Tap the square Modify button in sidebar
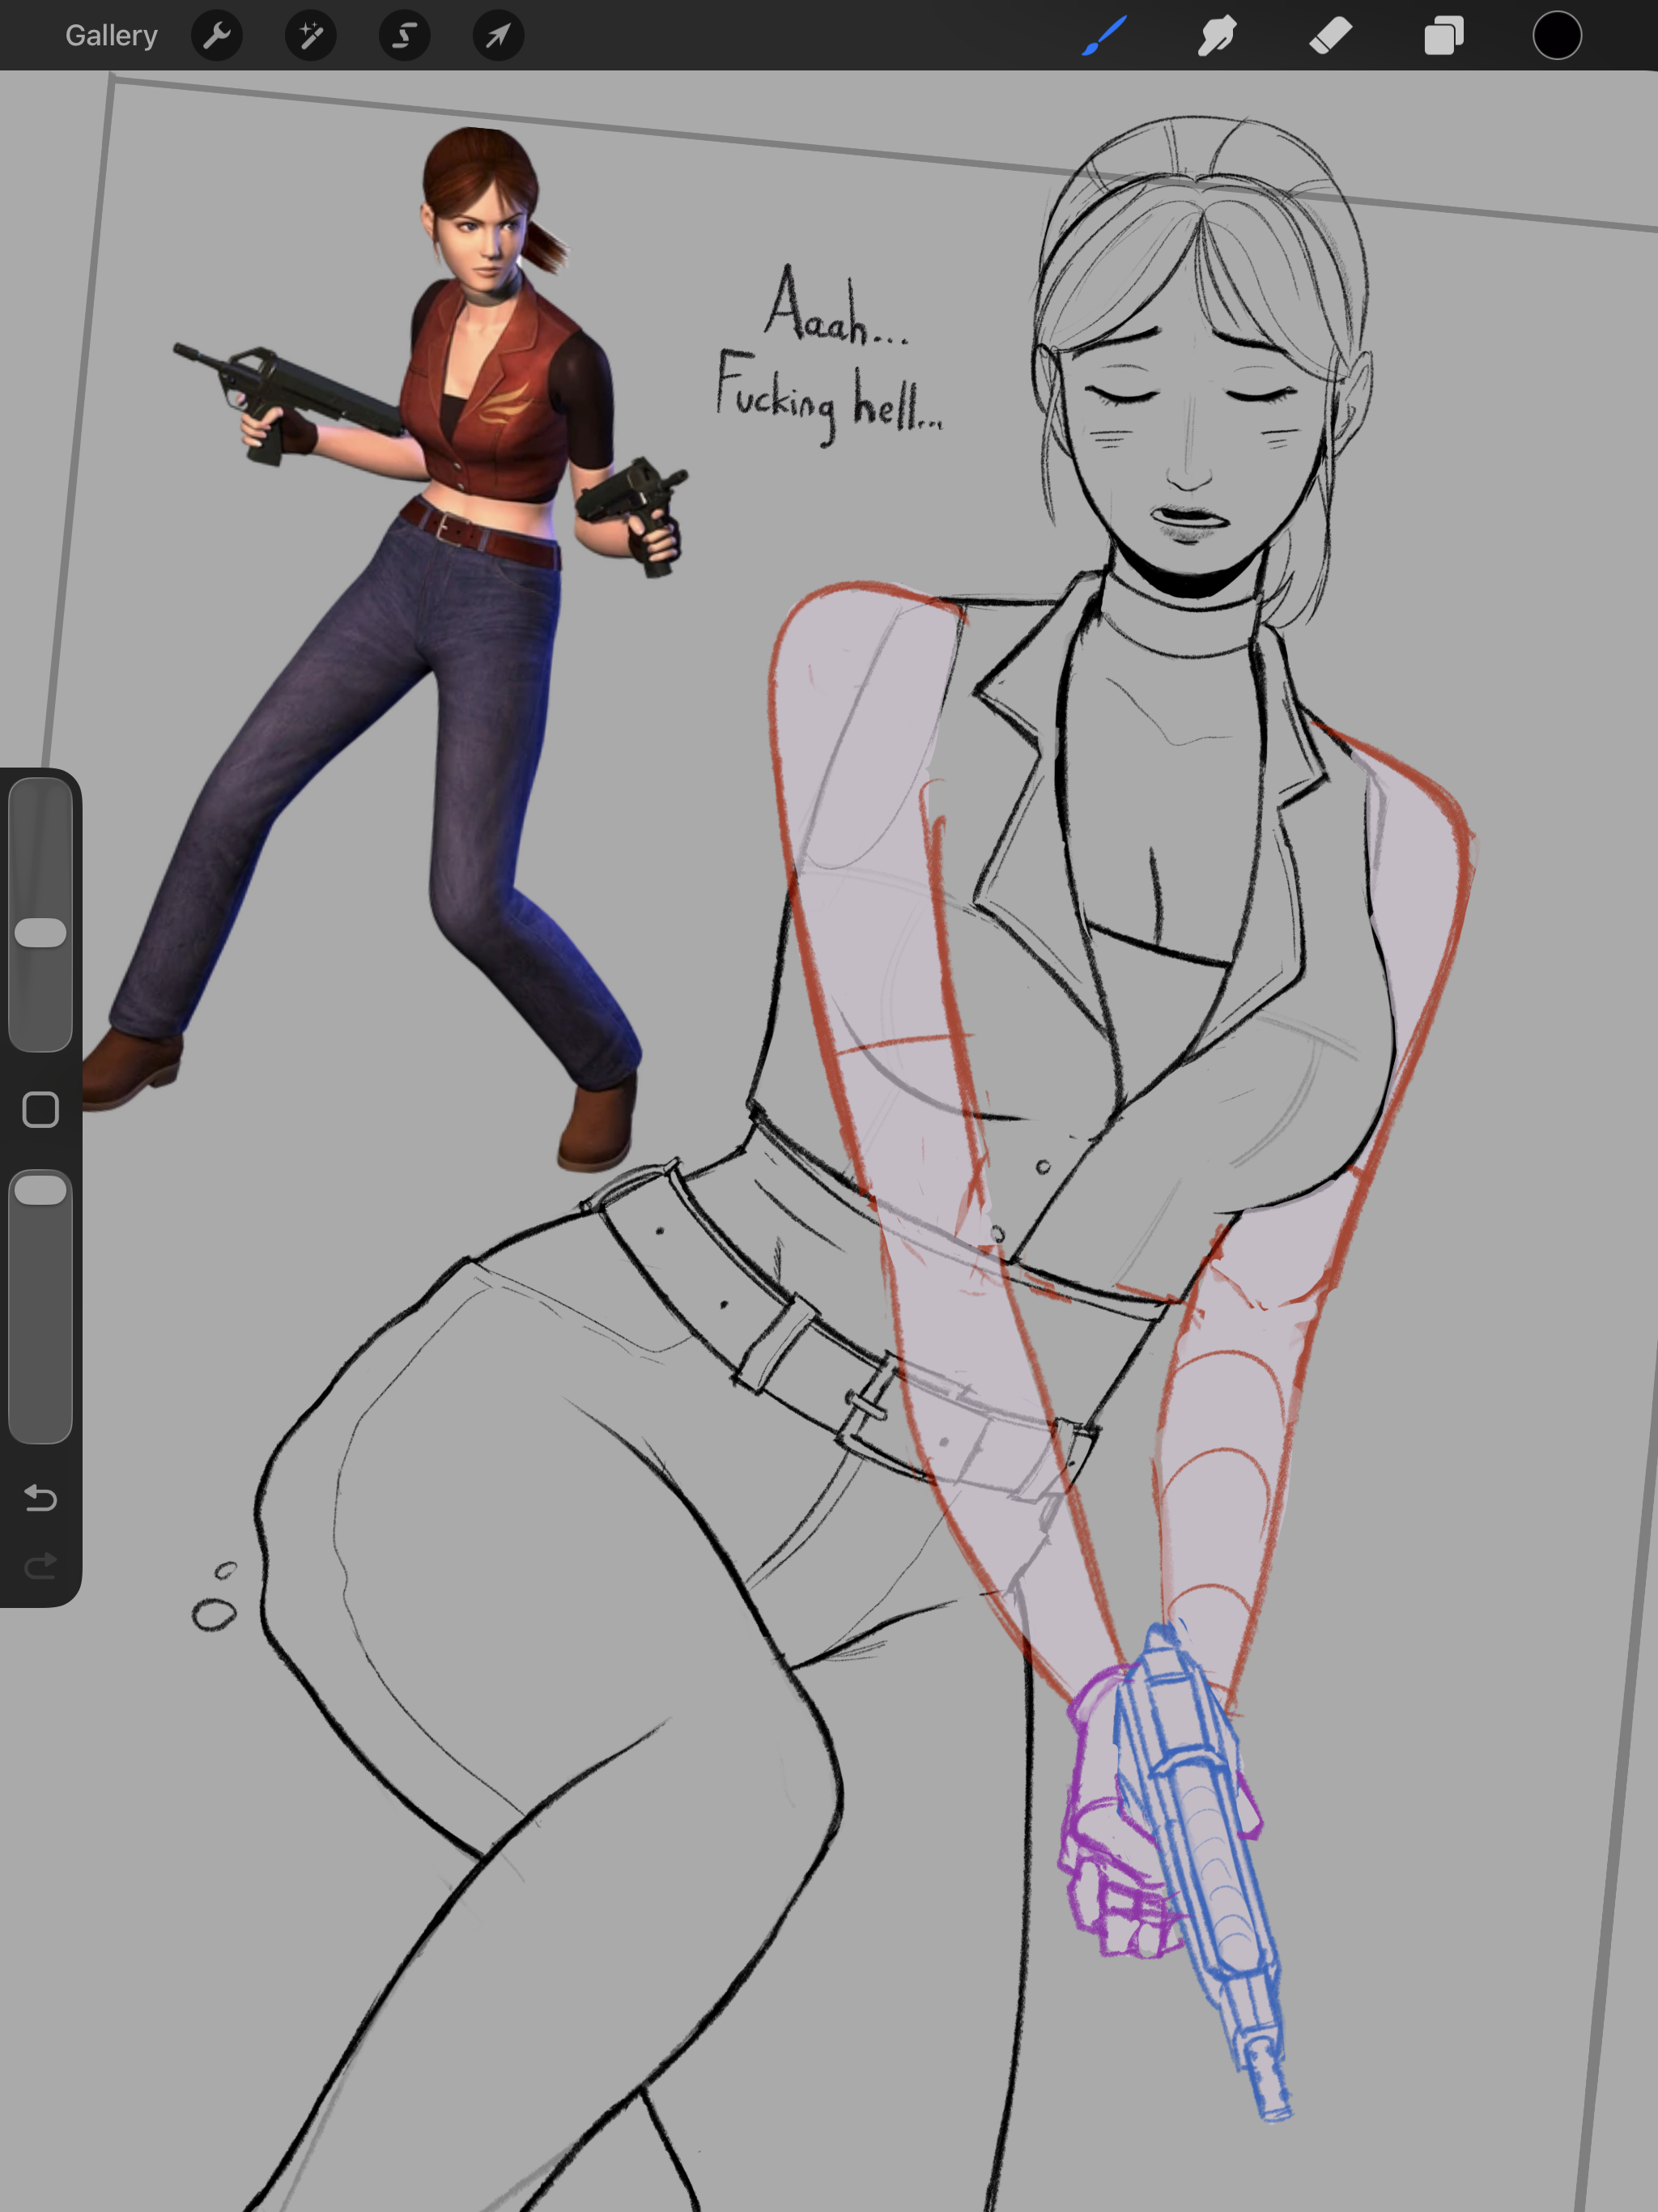This screenshot has width=1658, height=2212. pyautogui.click(x=41, y=1109)
